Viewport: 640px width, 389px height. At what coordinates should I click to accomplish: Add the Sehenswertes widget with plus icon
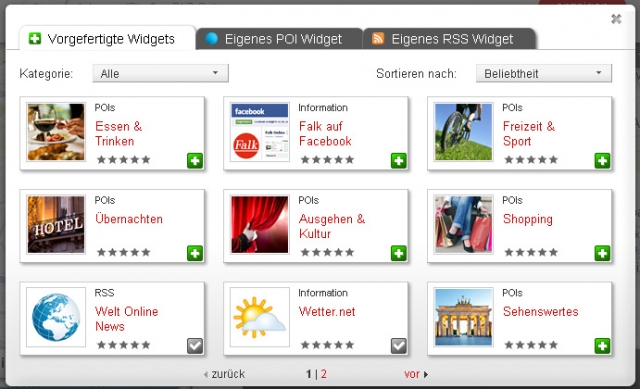point(602,346)
